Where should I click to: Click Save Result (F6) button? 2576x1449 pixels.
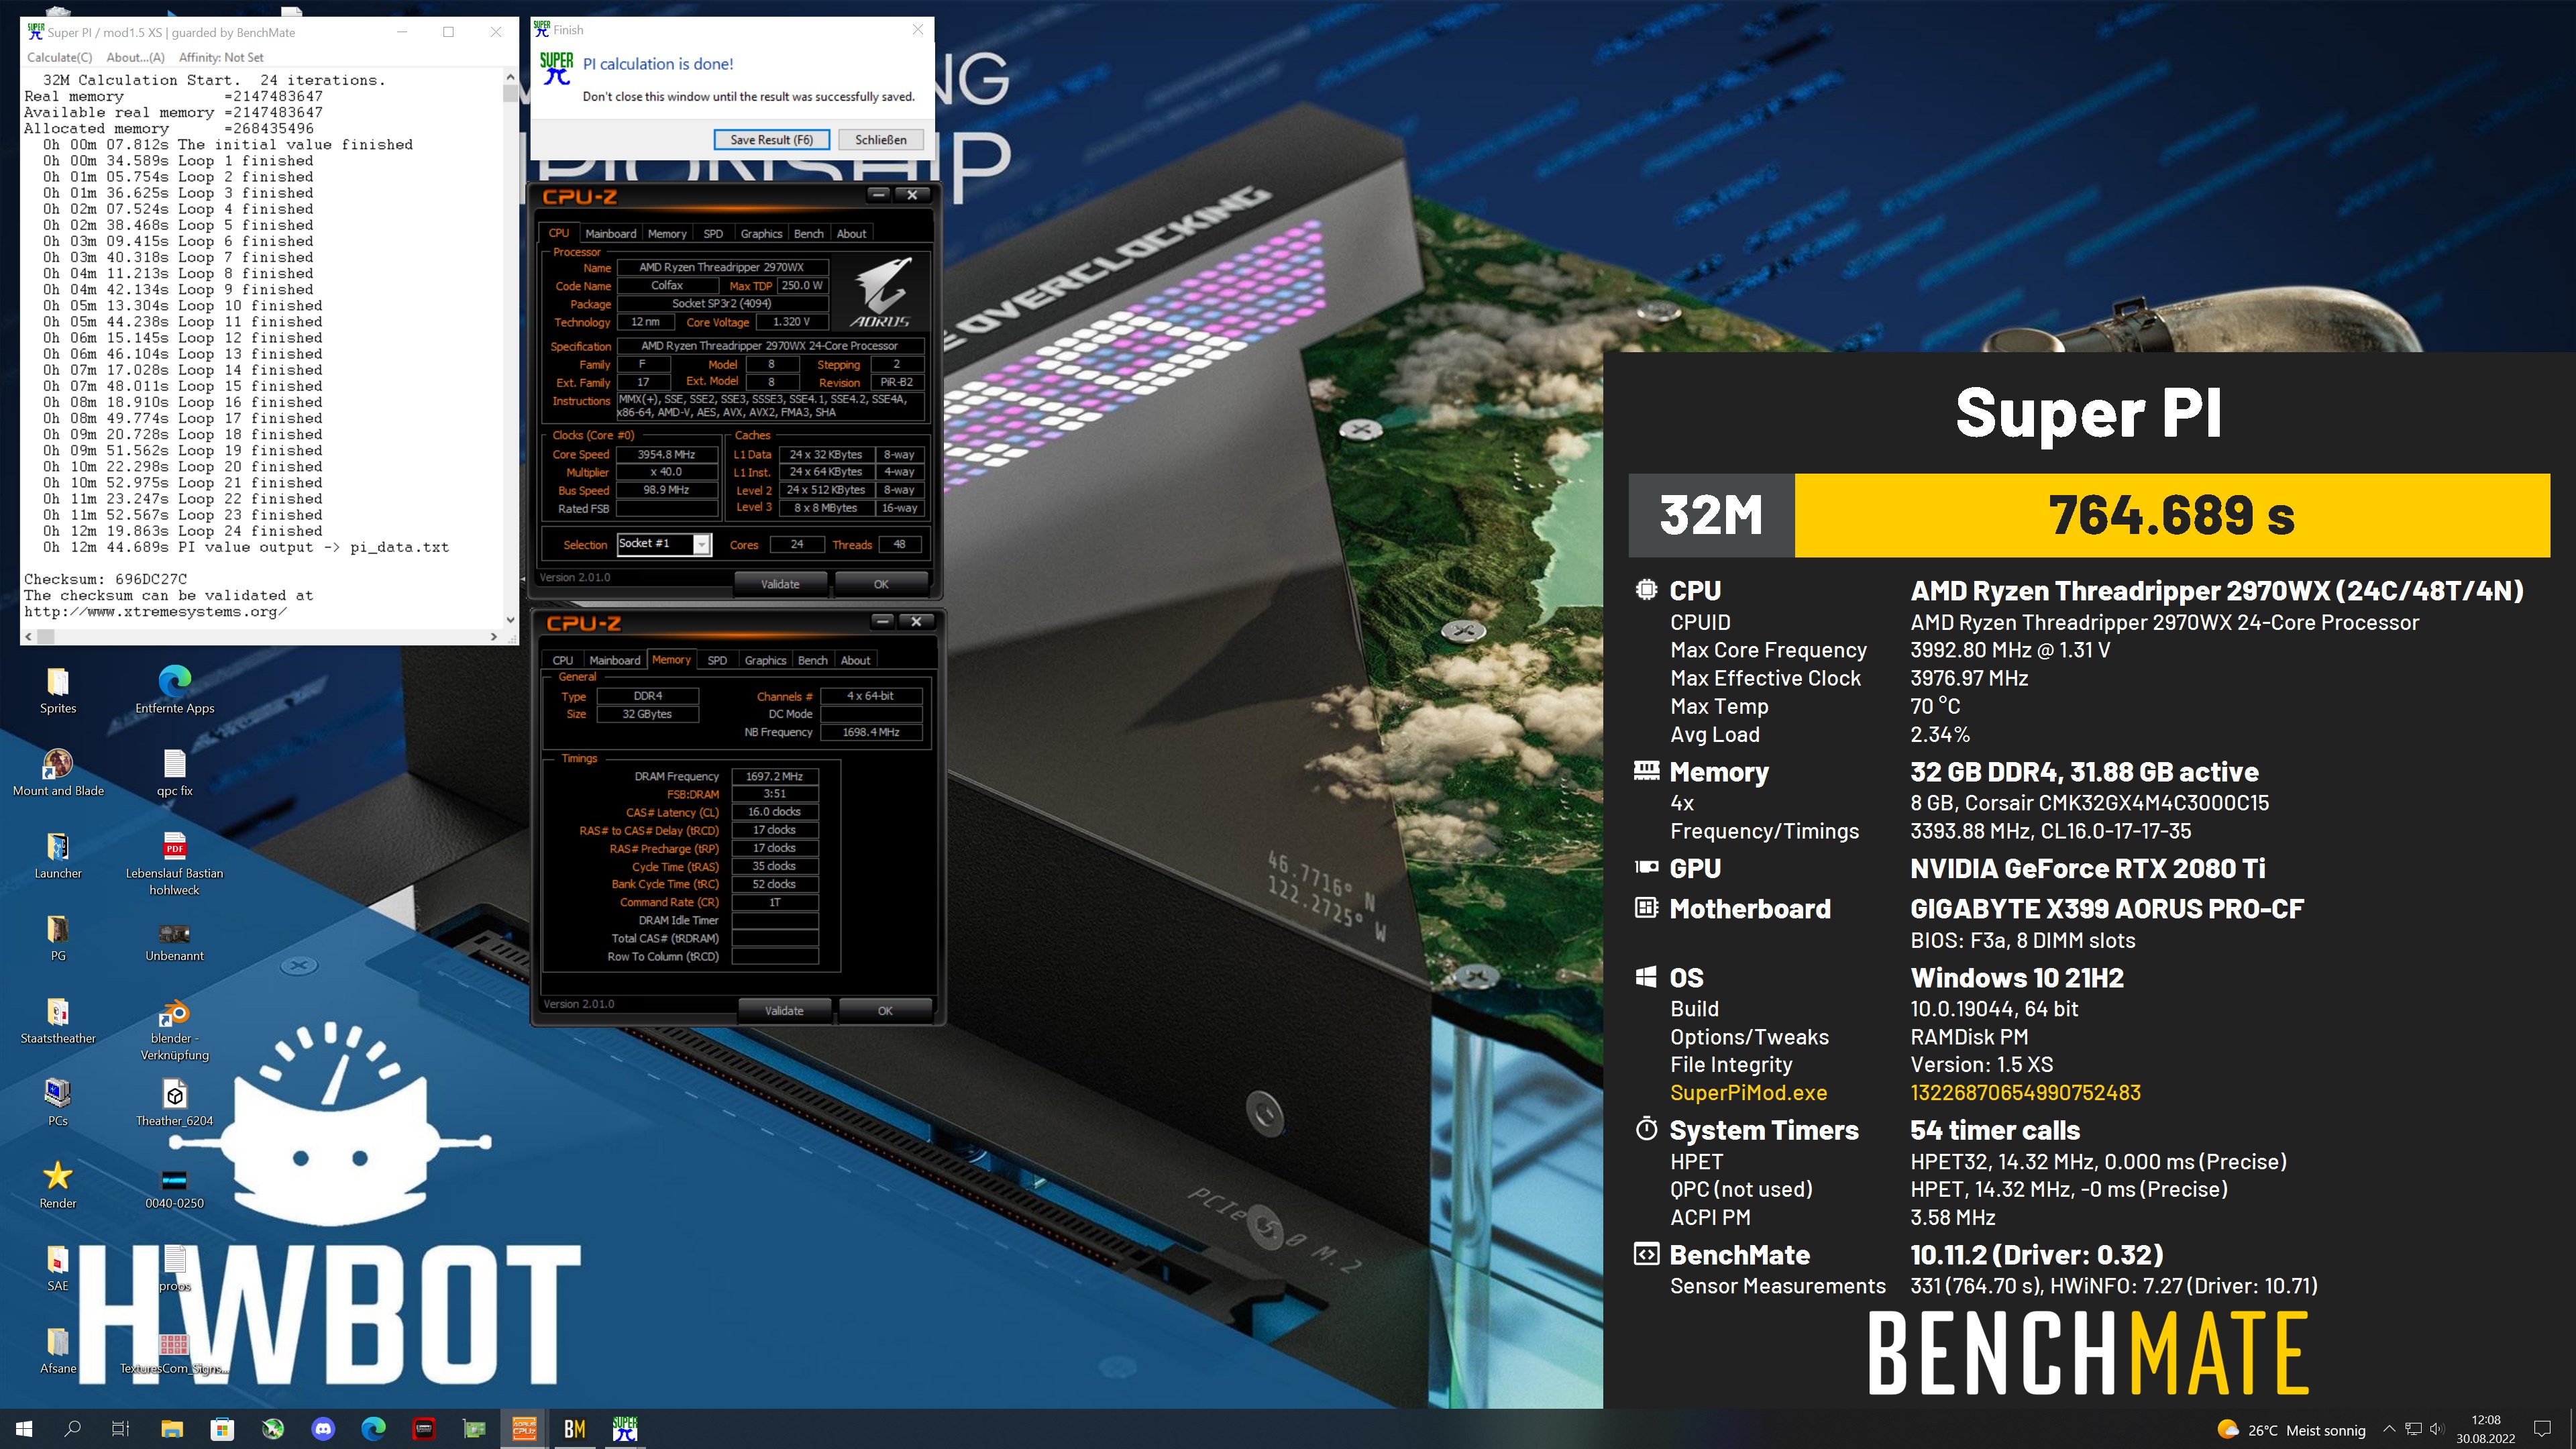(771, 140)
